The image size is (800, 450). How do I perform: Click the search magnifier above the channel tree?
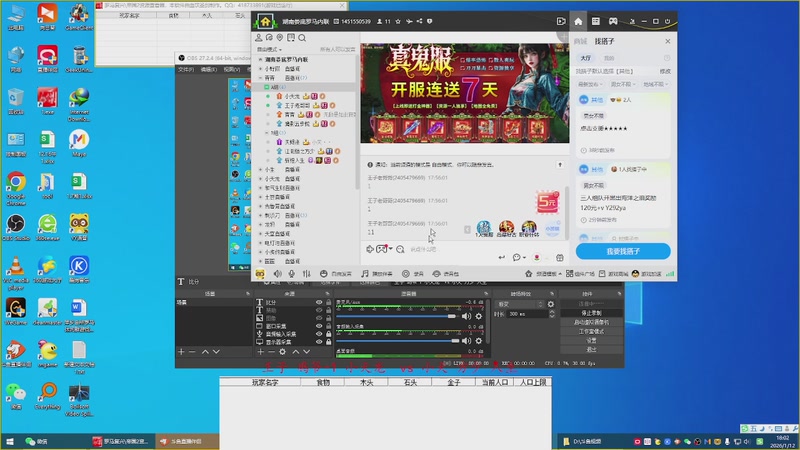coord(302,38)
